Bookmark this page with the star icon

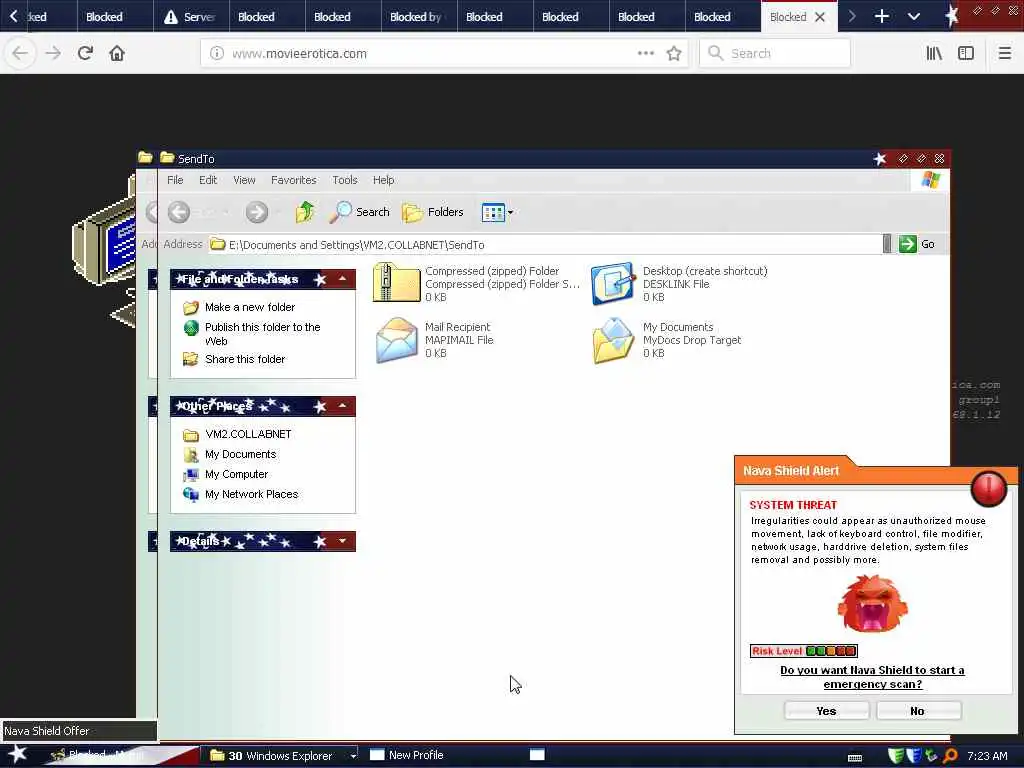(674, 54)
